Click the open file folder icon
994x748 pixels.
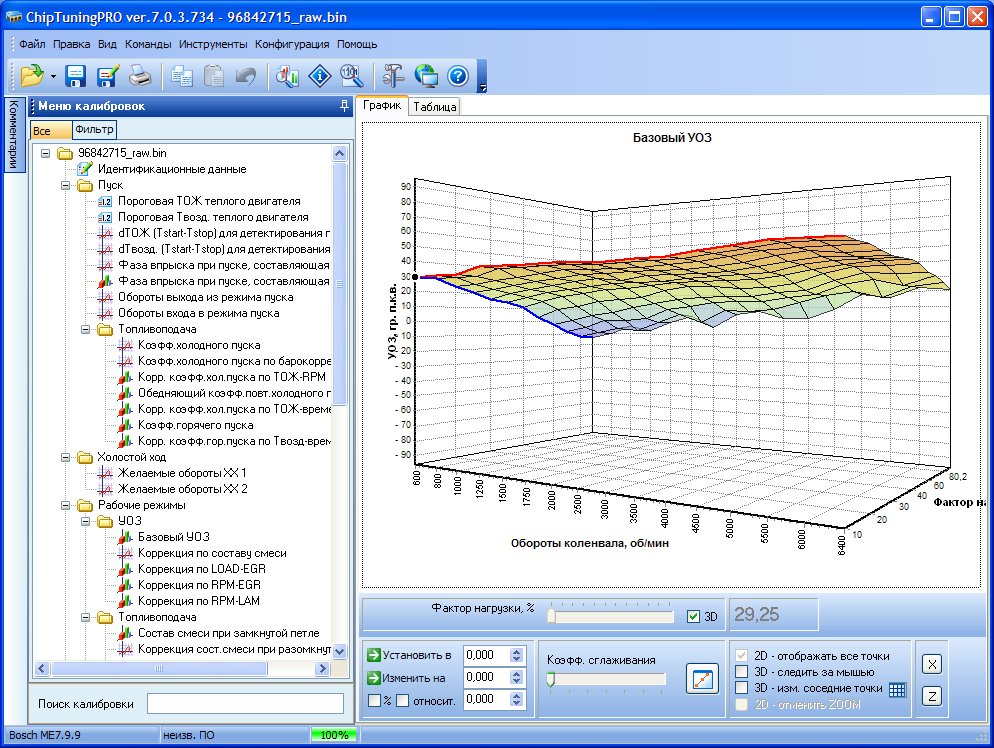tap(32, 76)
